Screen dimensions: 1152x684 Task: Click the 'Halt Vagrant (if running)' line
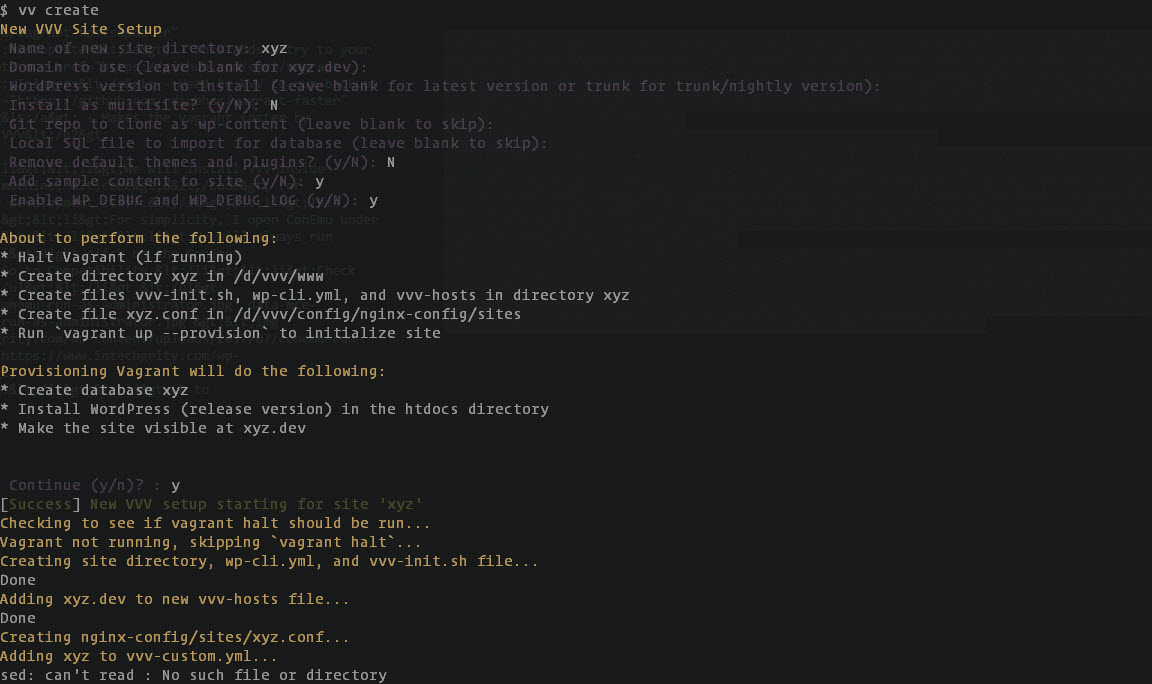(121, 257)
